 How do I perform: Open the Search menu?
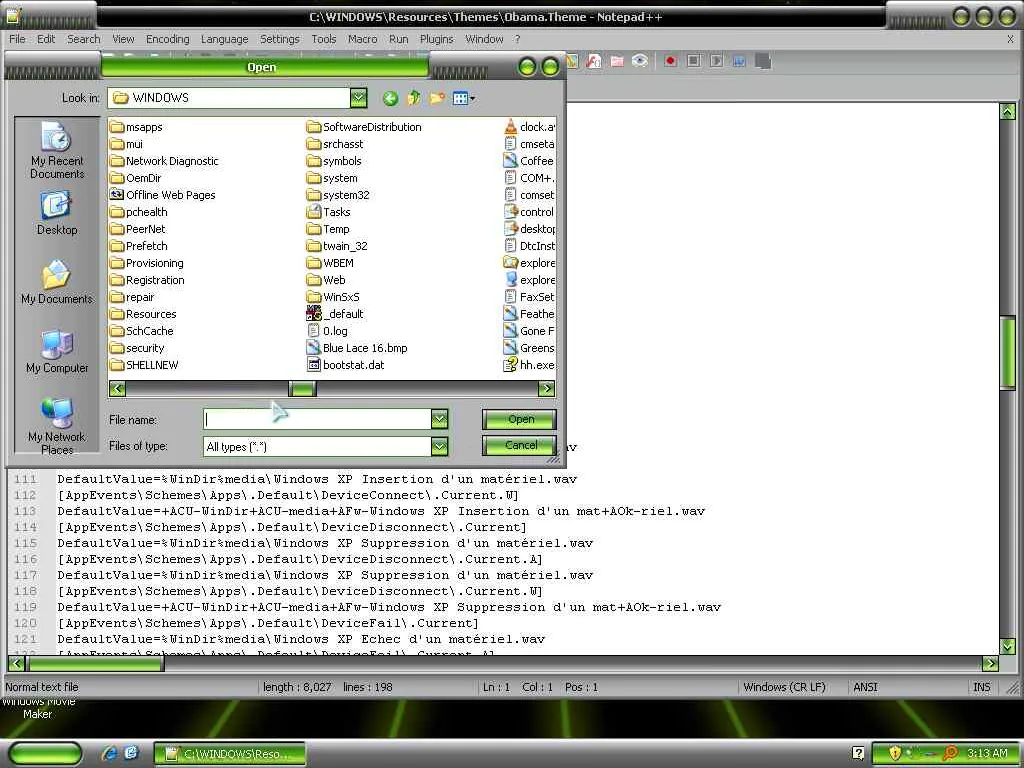(x=84, y=39)
